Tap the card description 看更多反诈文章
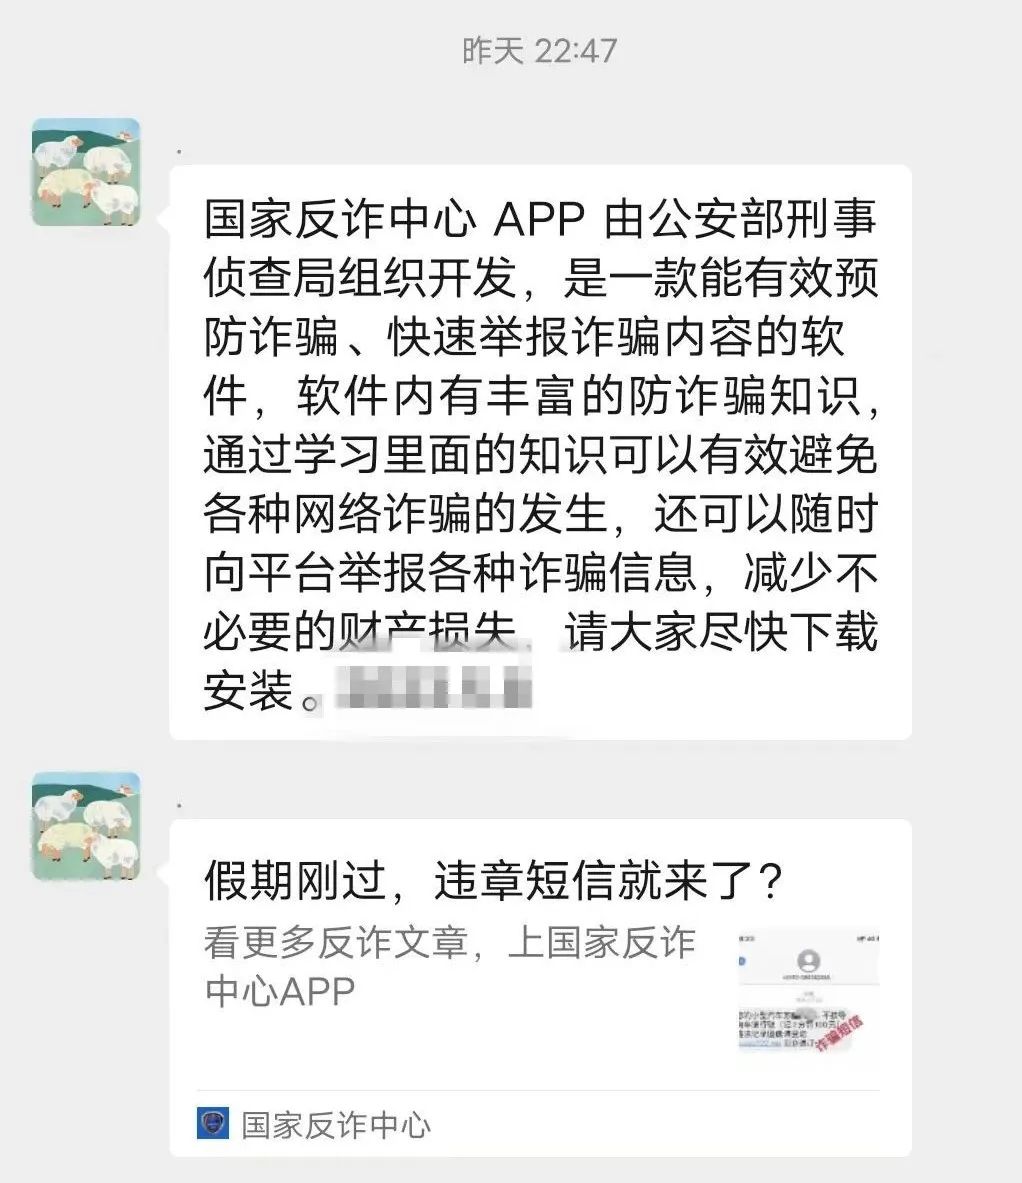The image size is (1022, 1183). [336, 943]
